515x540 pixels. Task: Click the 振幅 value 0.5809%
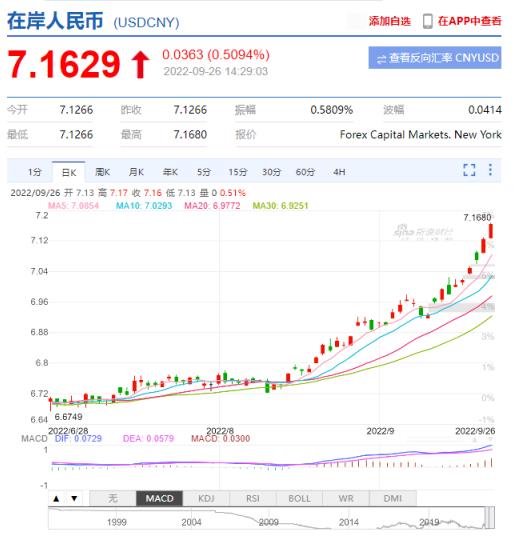tap(331, 110)
